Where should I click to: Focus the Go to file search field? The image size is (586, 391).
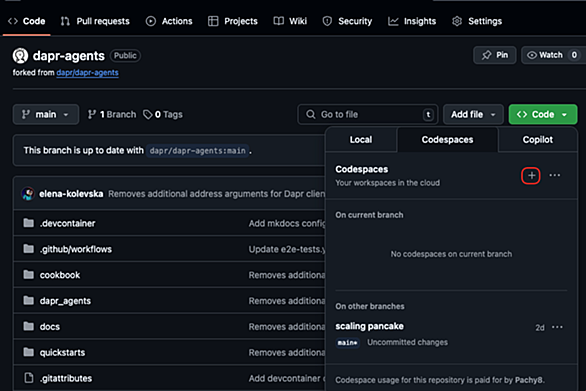368,114
